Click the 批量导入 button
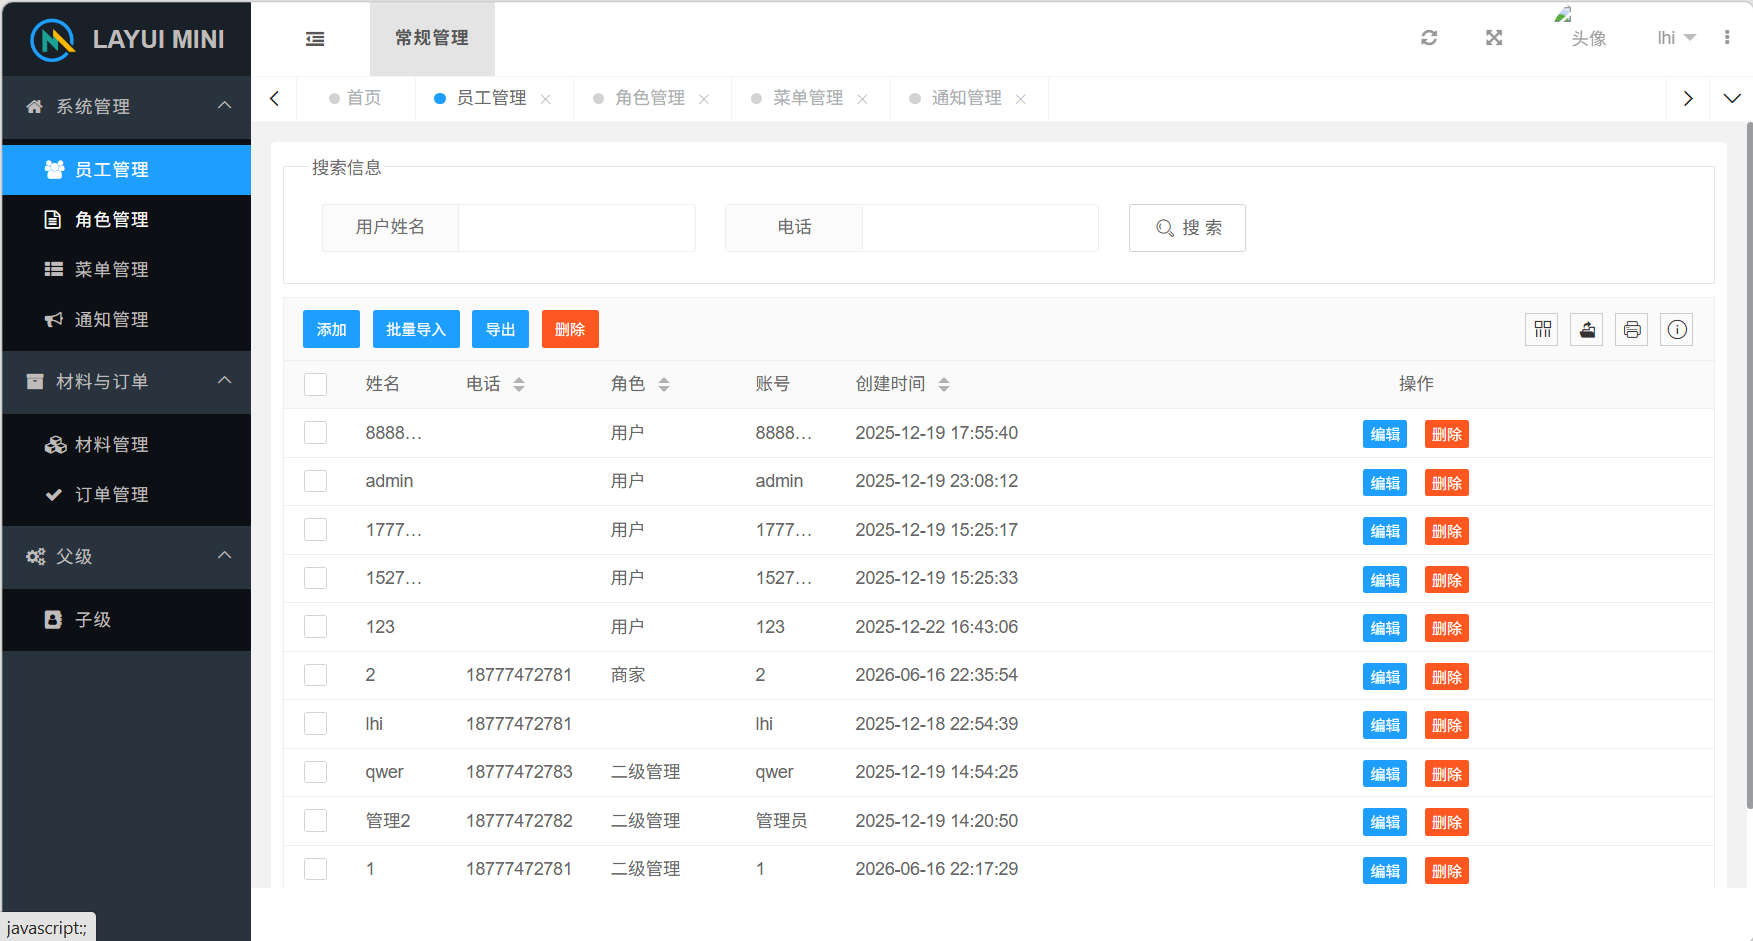This screenshot has width=1753, height=941. 416,329
